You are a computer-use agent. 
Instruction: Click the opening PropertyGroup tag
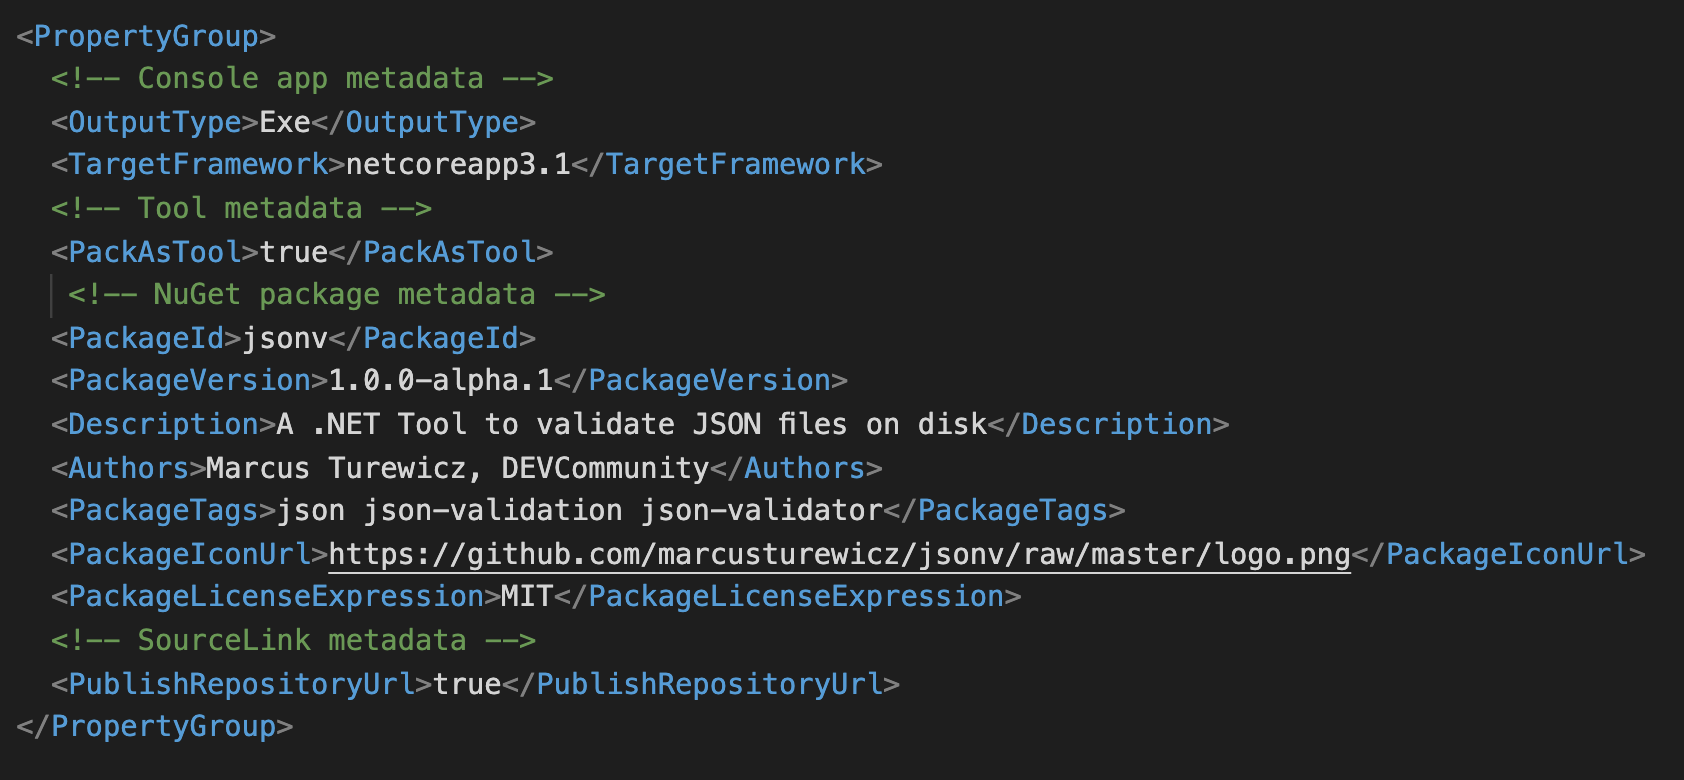pyautogui.click(x=146, y=36)
